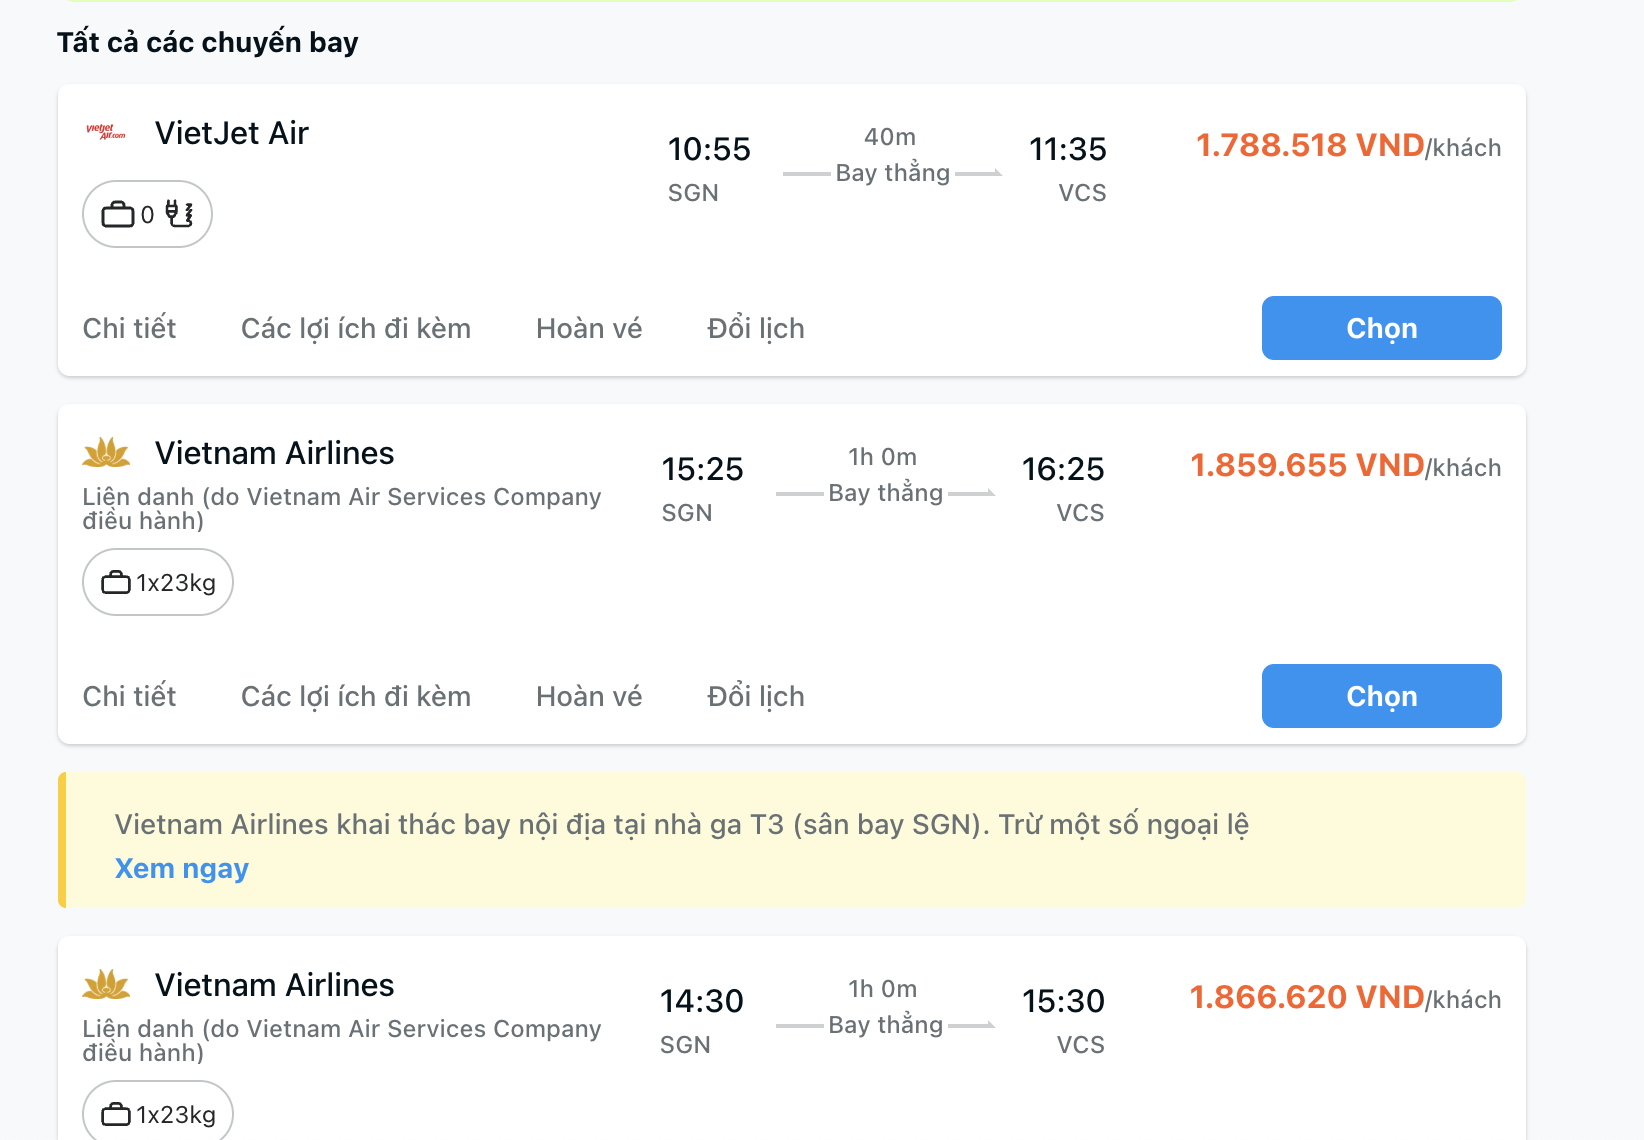
Task: Click Vietnam Airlines lotus logo on 14:30 flight
Action: click(x=106, y=985)
